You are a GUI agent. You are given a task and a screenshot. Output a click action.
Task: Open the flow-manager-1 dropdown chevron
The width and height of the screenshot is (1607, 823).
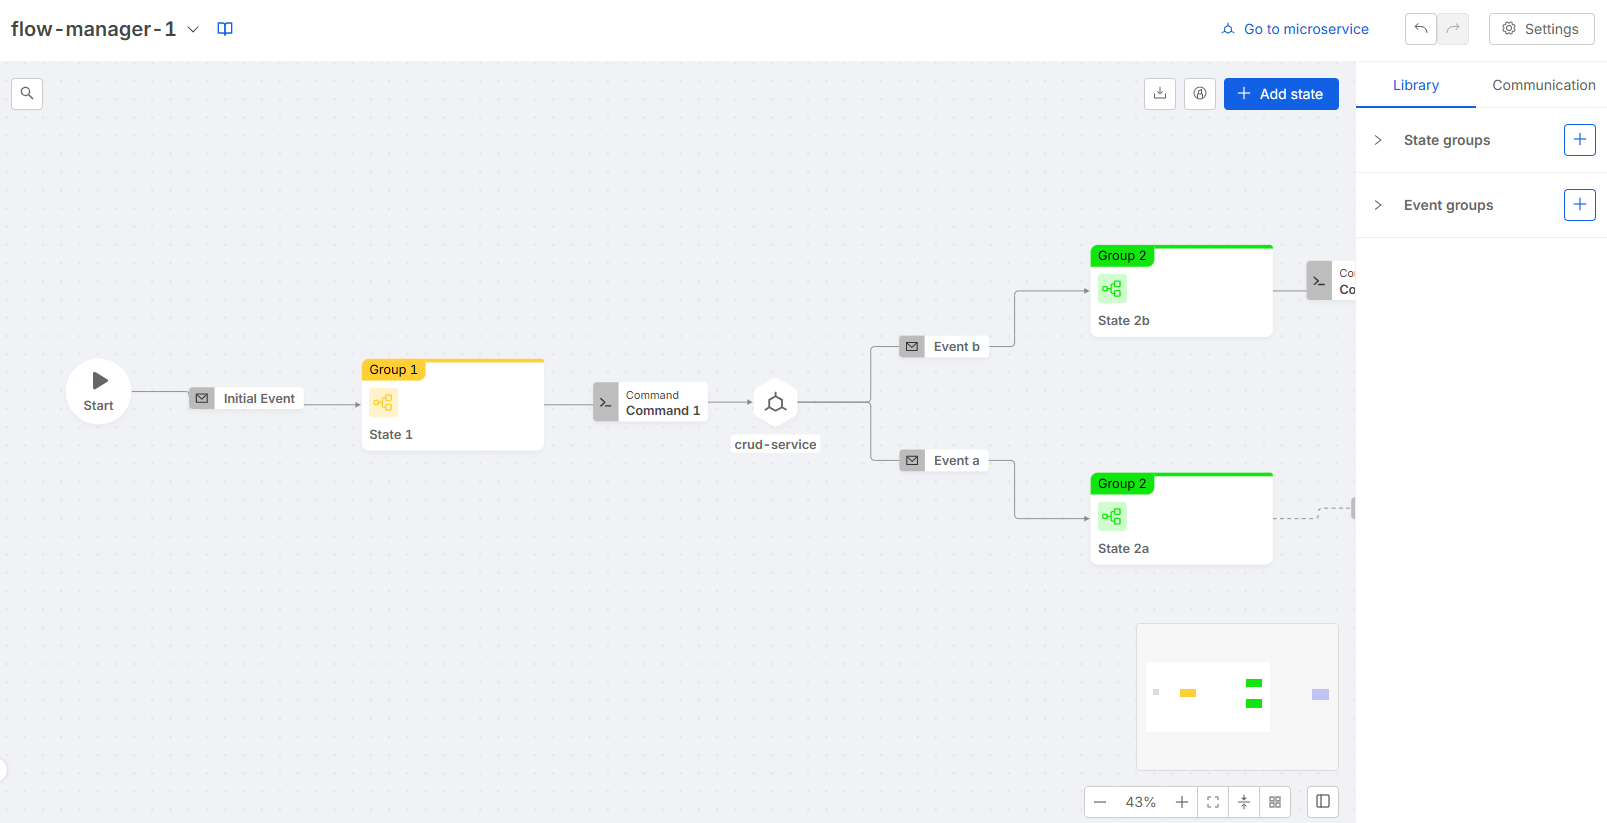pos(193,29)
